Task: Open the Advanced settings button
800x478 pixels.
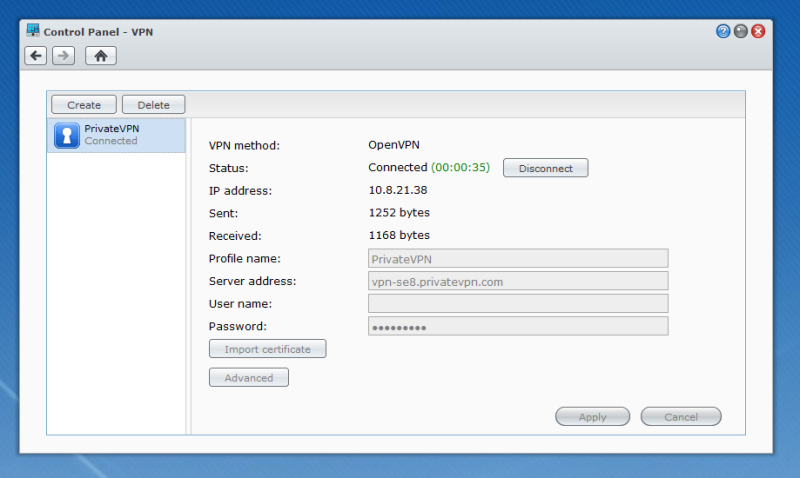Action: click(248, 378)
